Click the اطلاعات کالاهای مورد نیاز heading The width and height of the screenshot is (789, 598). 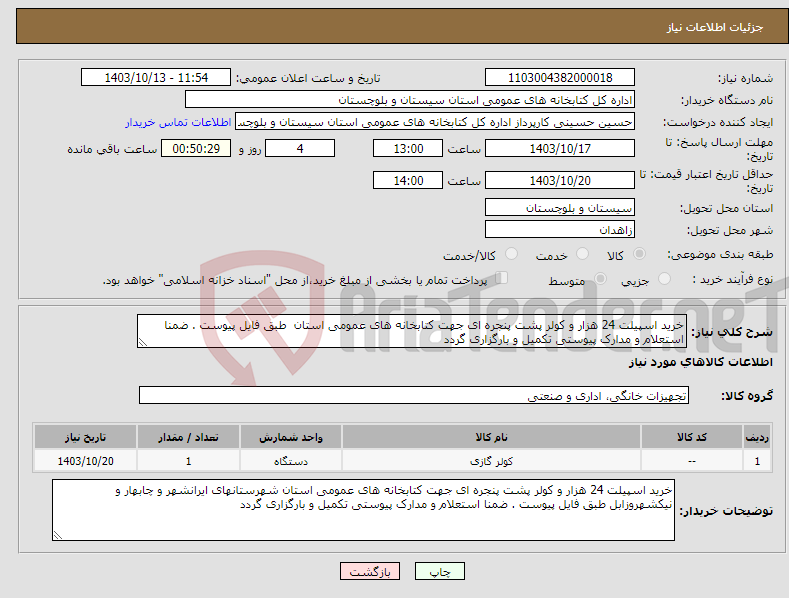(x=700, y=362)
